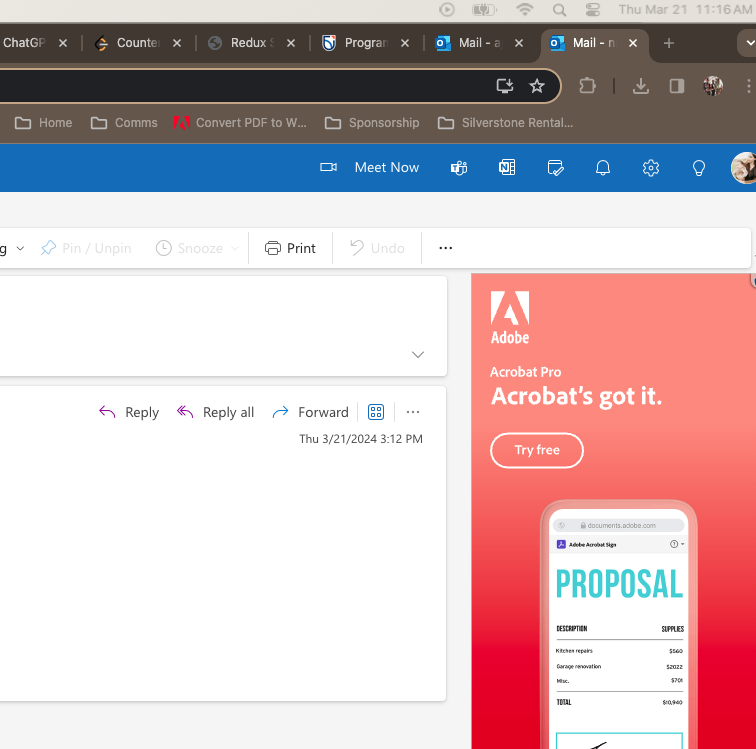The height and width of the screenshot is (749, 756).
Task: Close the active Mail tab
Action: [633, 43]
